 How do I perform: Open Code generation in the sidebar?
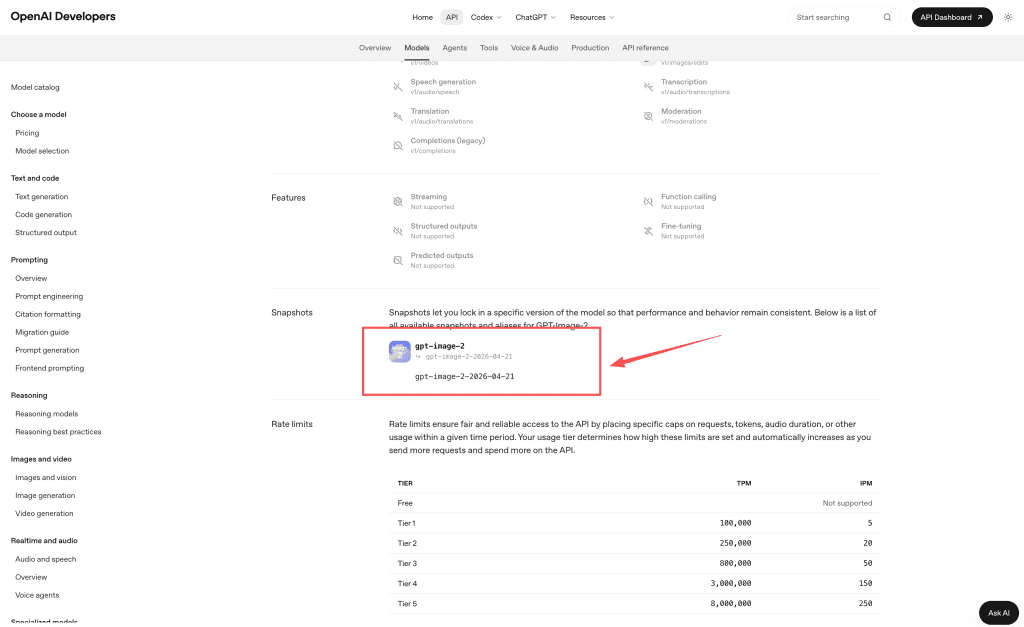coord(44,215)
